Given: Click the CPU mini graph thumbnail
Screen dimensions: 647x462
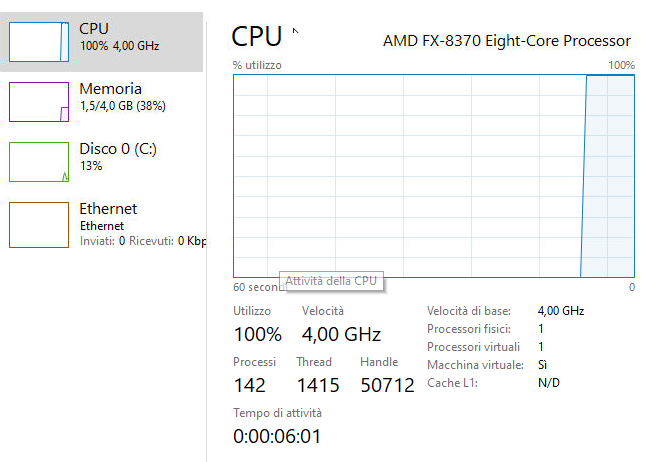Looking at the screenshot, I should 39,42.
